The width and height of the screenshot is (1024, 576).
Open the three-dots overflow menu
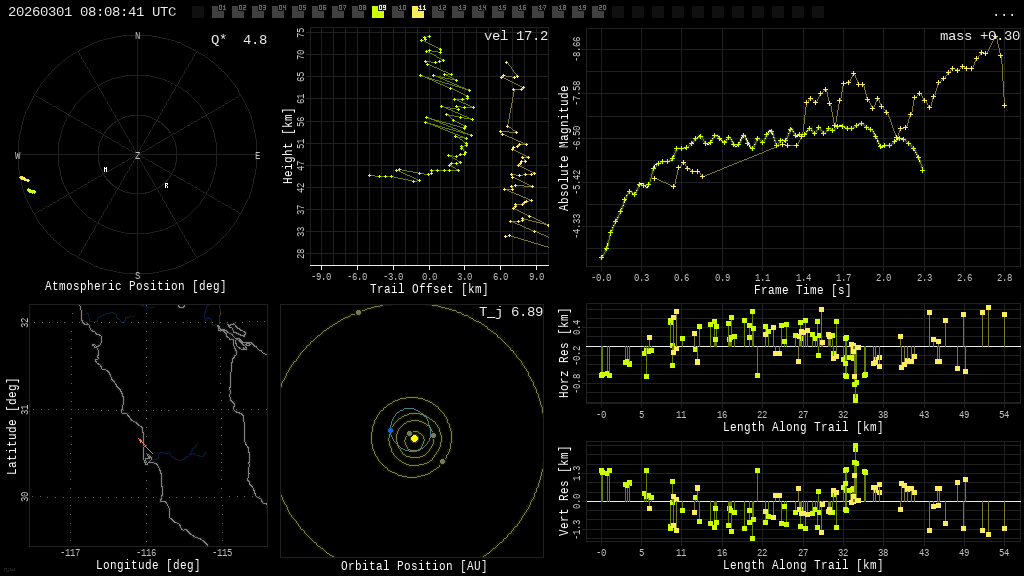[x=1003, y=13]
